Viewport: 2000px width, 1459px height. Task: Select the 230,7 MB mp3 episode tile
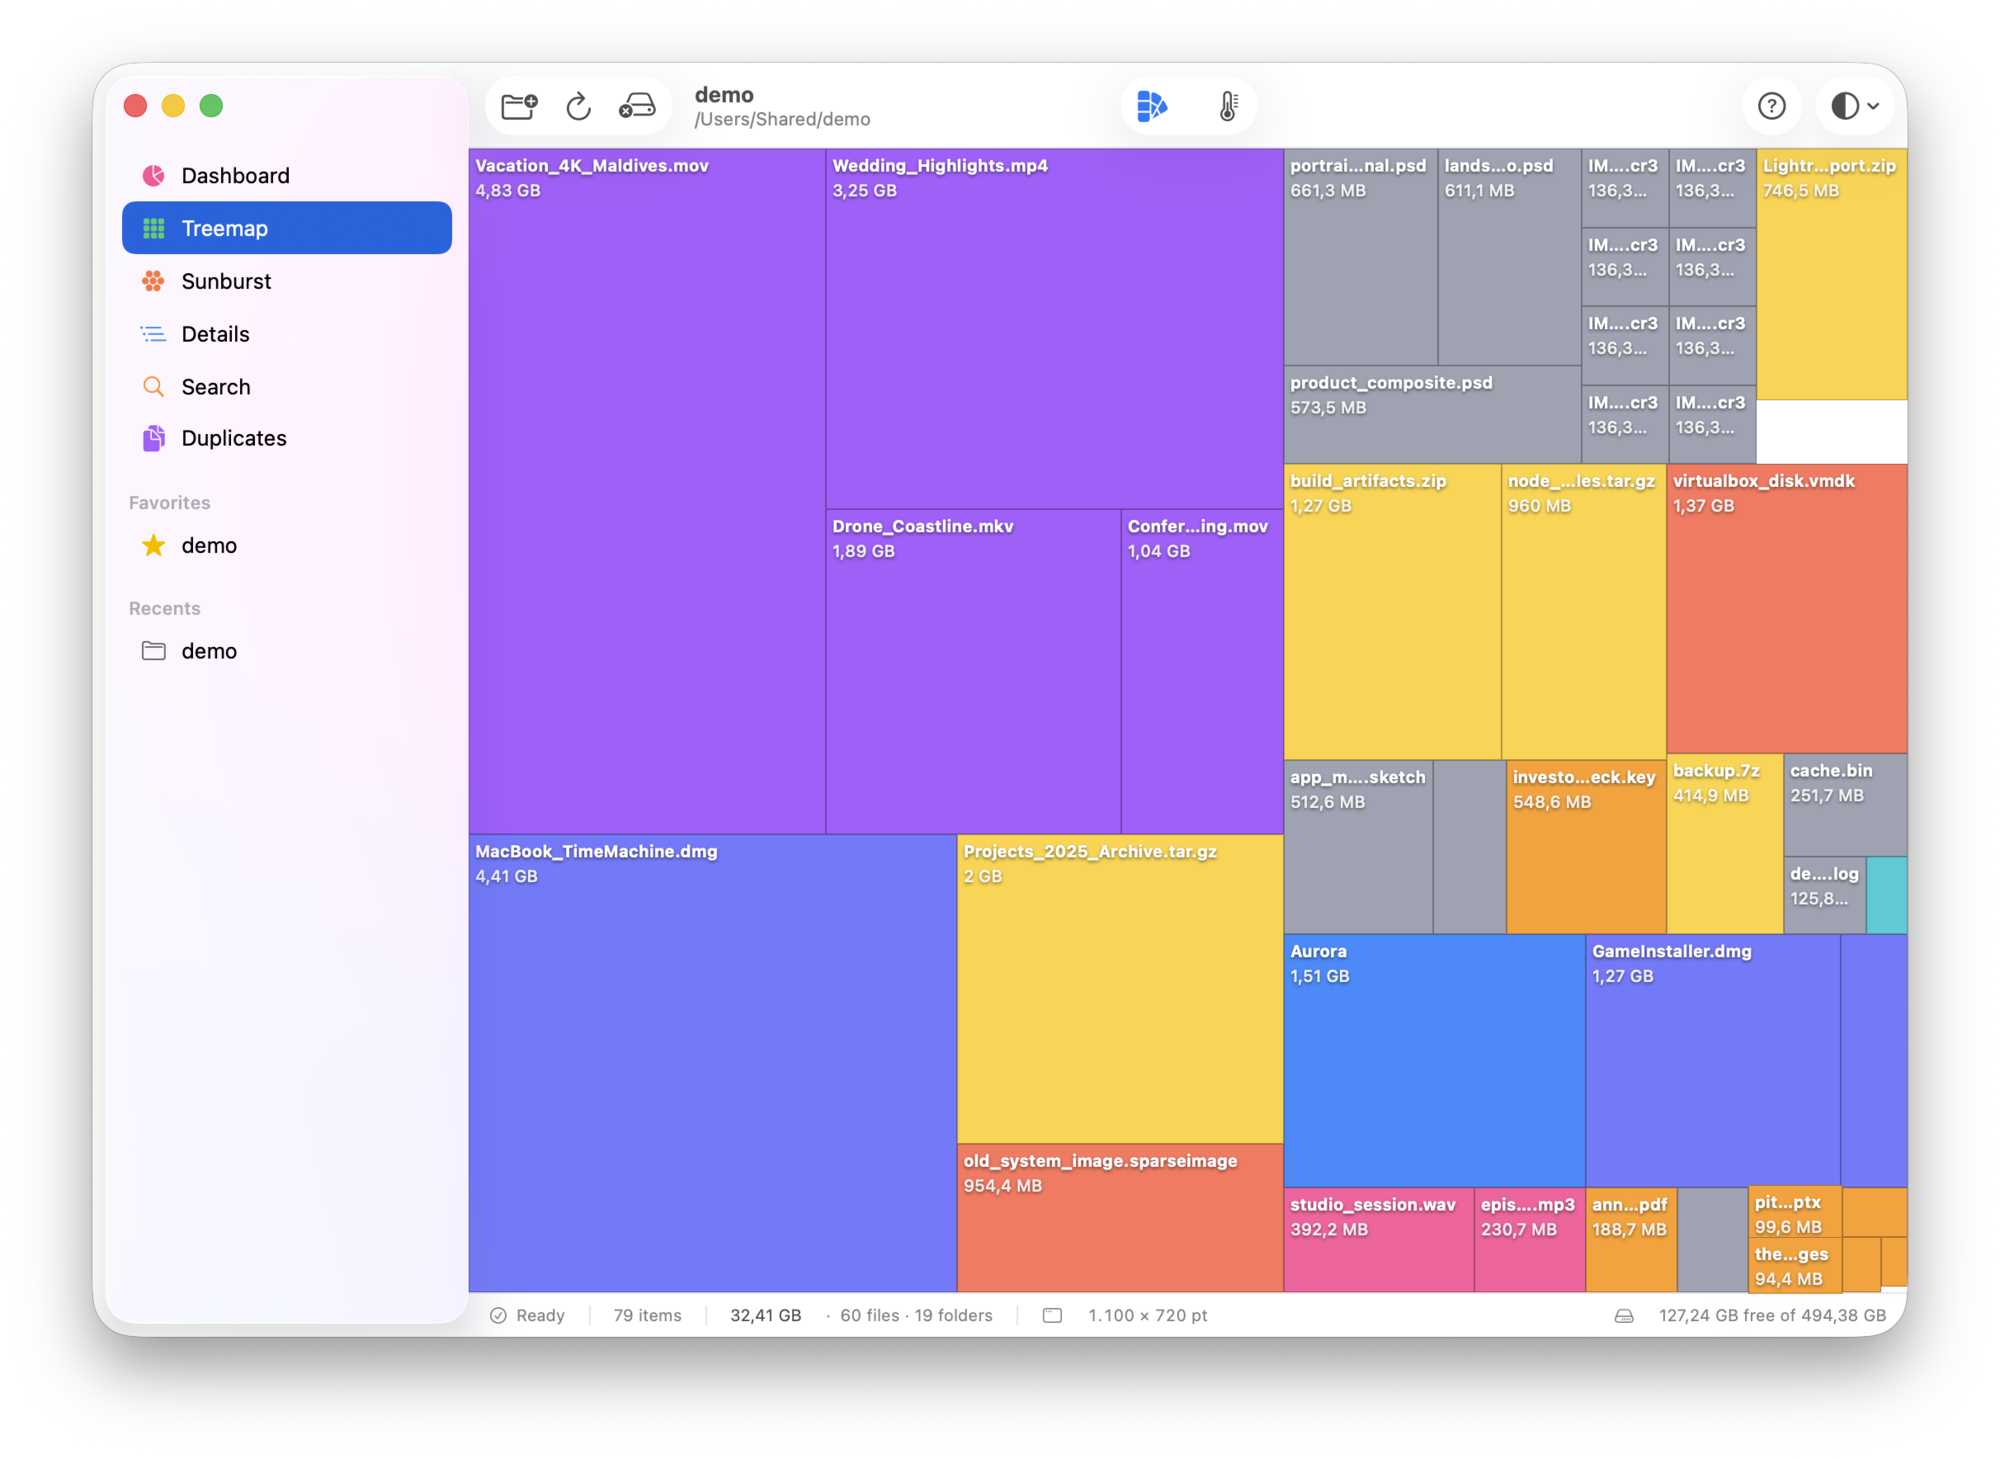[x=1529, y=1240]
